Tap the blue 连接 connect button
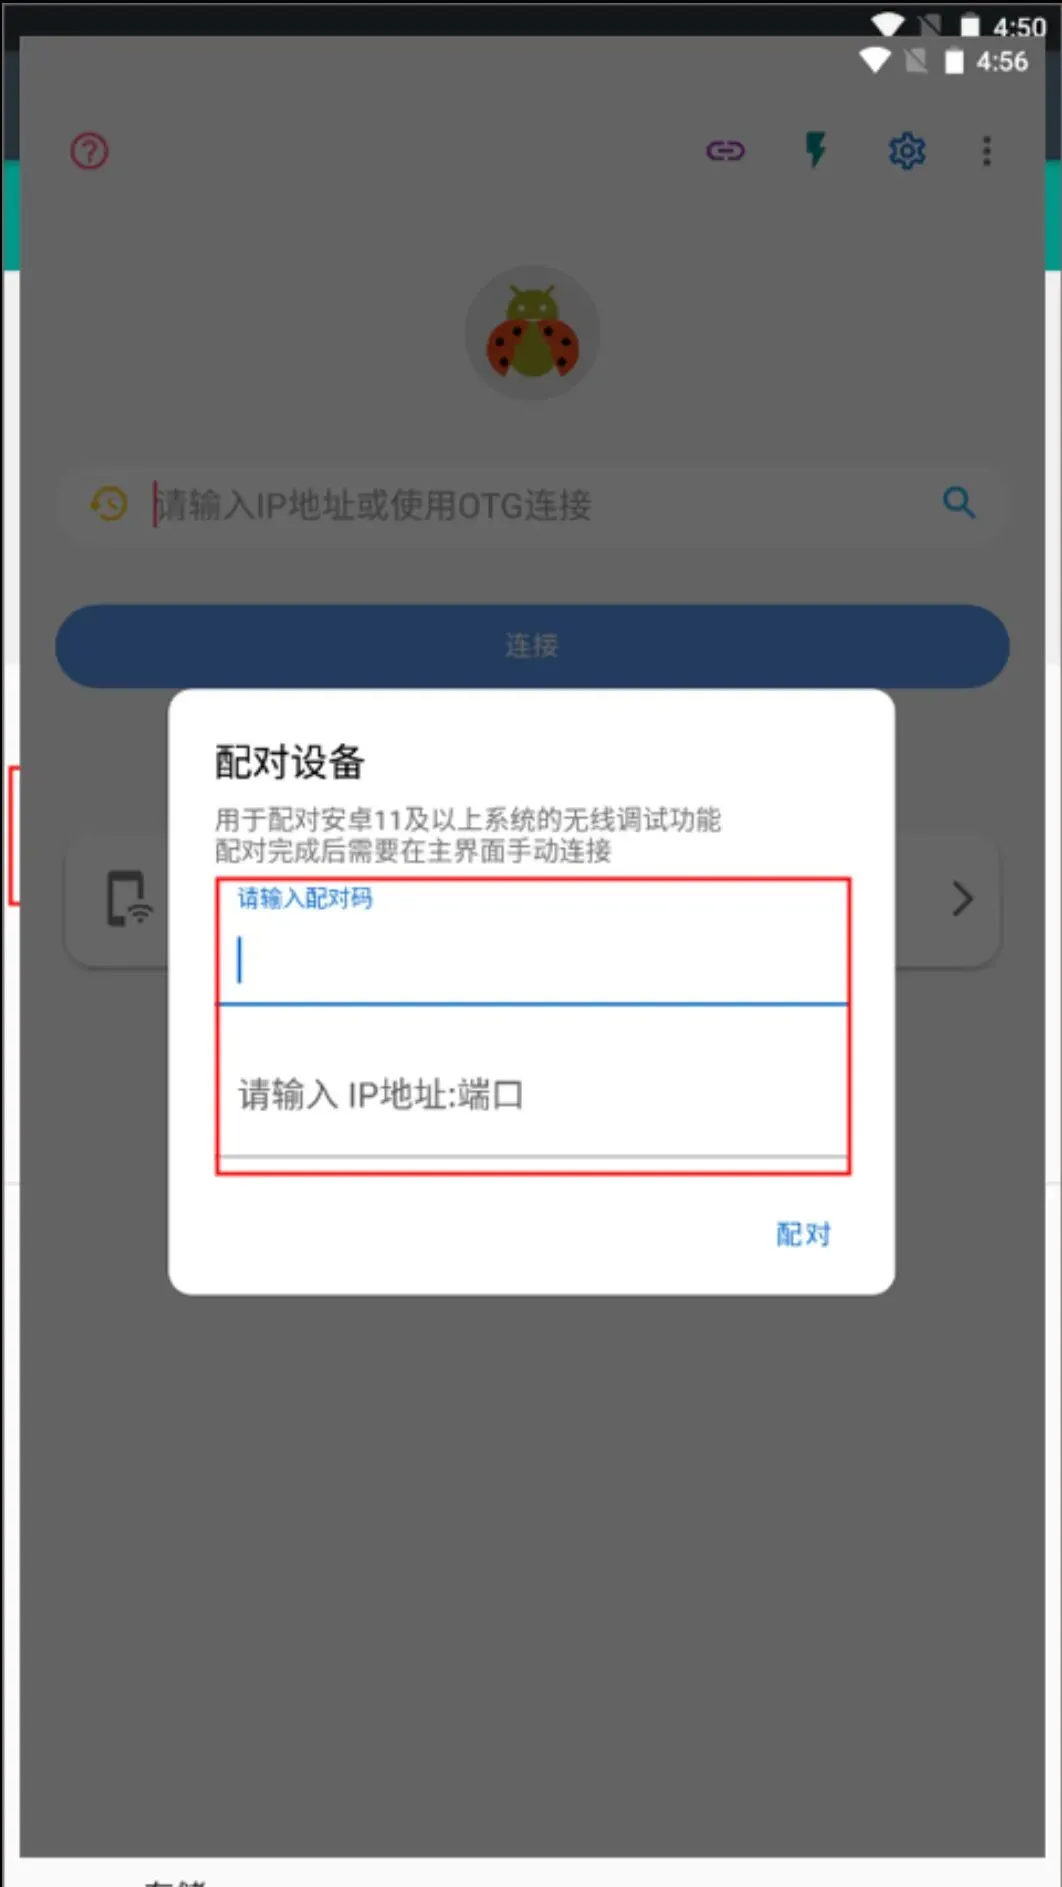 tap(532, 646)
